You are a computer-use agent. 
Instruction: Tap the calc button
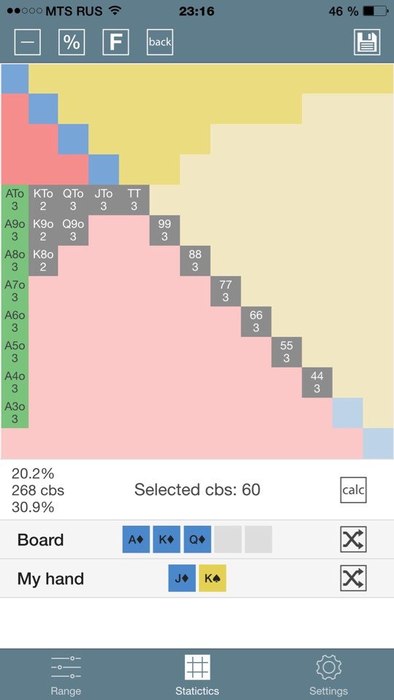[x=353, y=490]
